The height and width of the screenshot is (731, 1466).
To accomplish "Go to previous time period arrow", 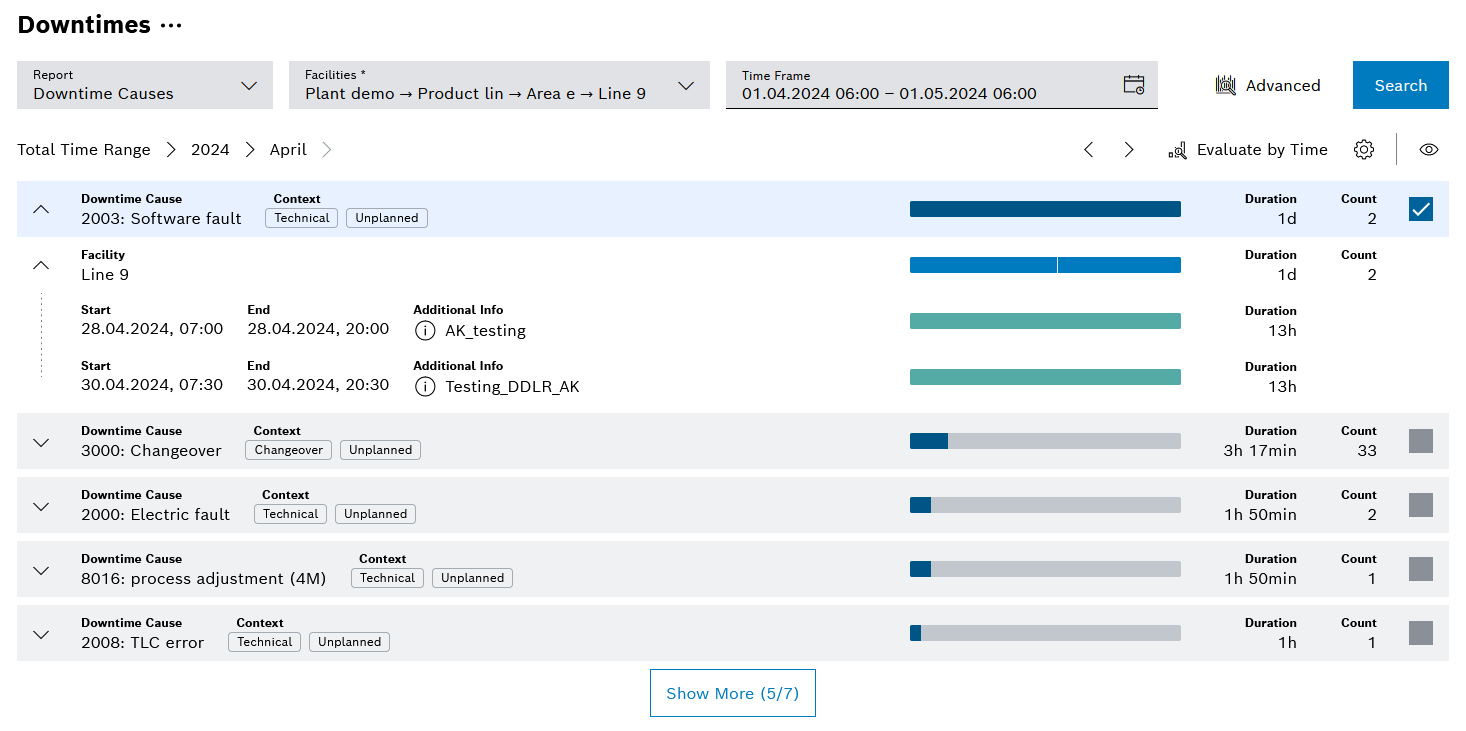I will point(1089,150).
